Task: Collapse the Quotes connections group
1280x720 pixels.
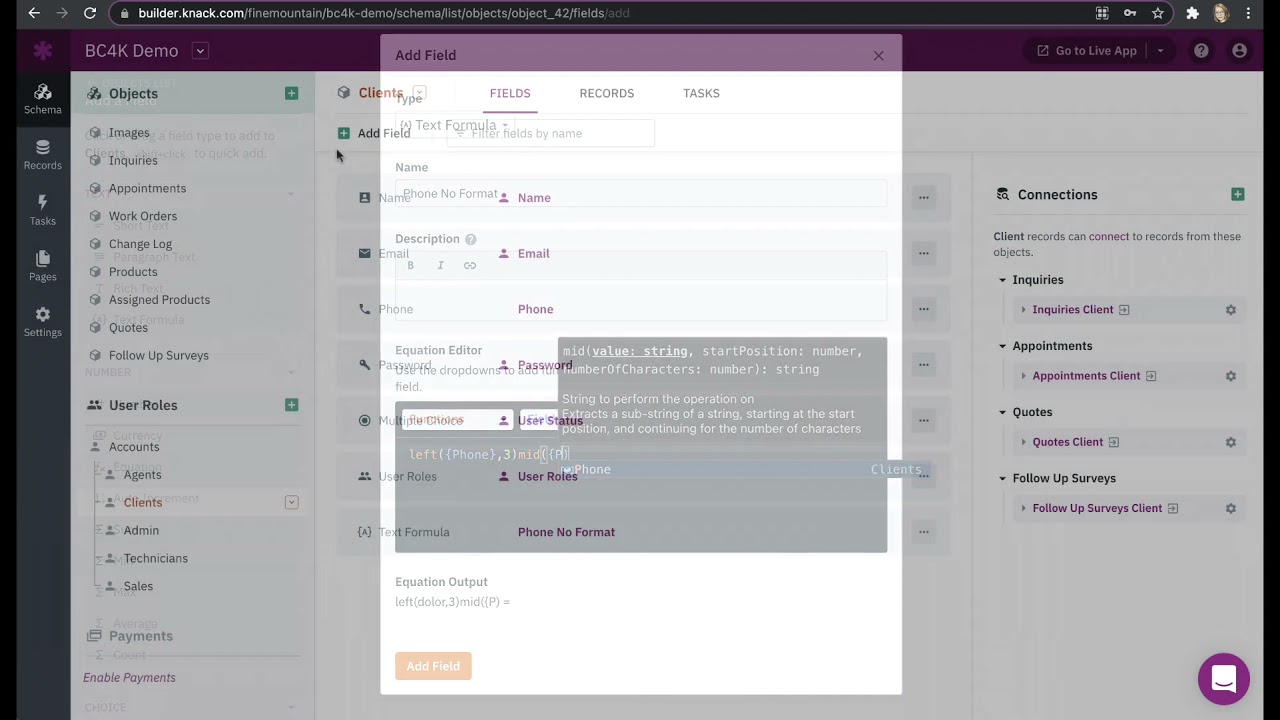Action: [x=1003, y=412]
